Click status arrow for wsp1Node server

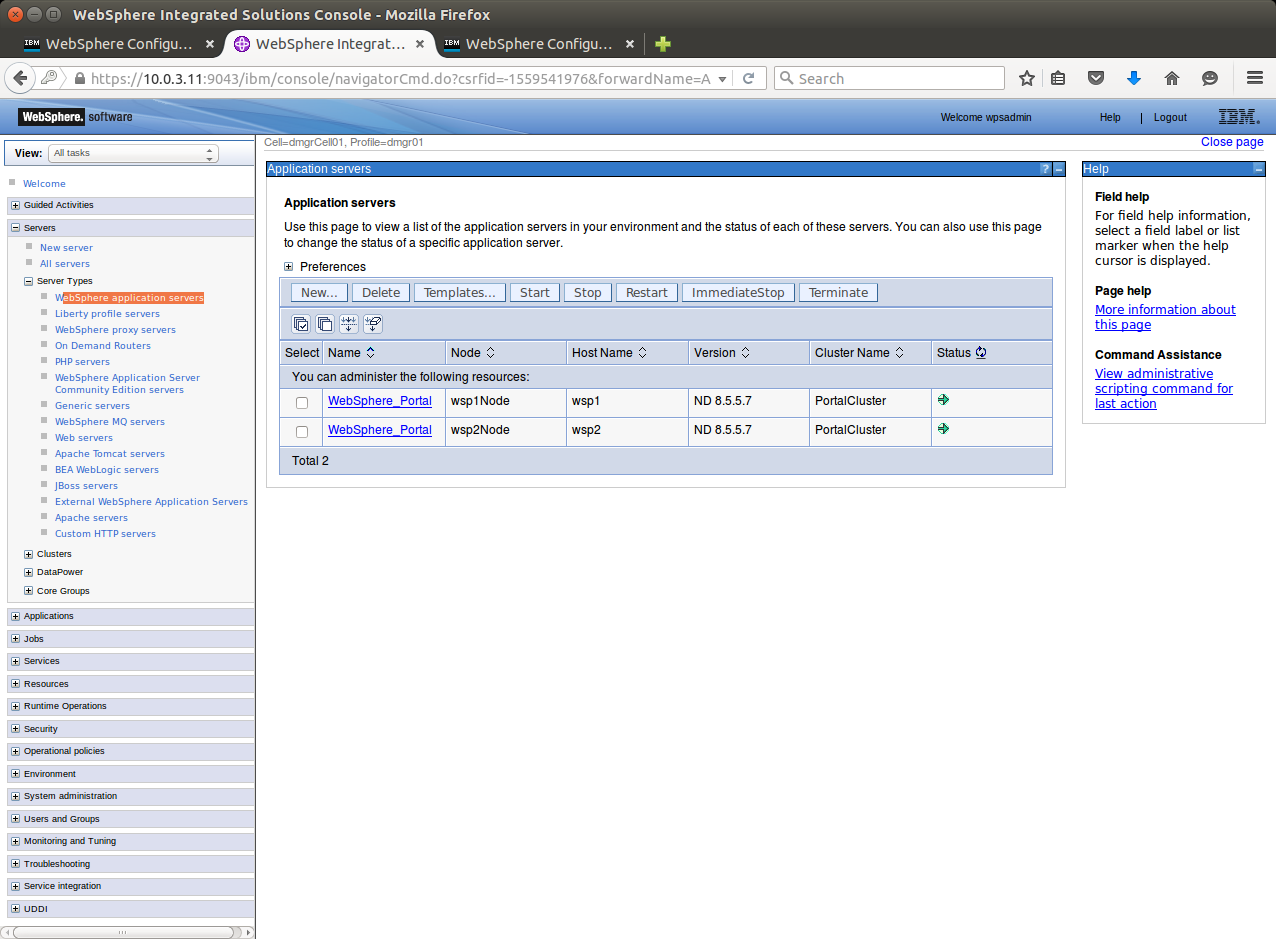pos(943,400)
